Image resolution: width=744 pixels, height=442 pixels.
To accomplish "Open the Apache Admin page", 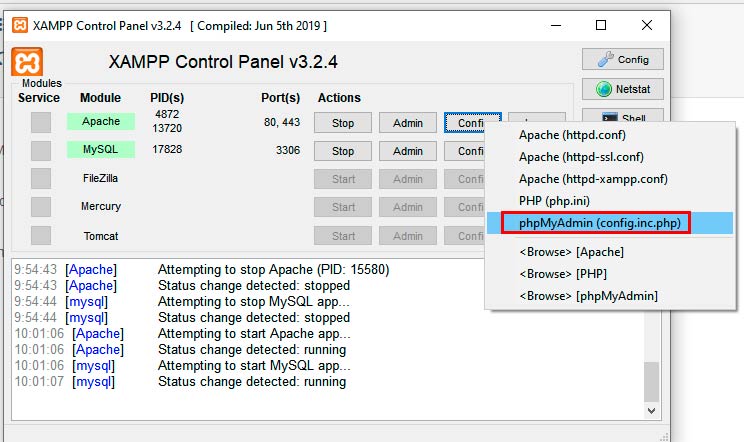I will pos(408,123).
